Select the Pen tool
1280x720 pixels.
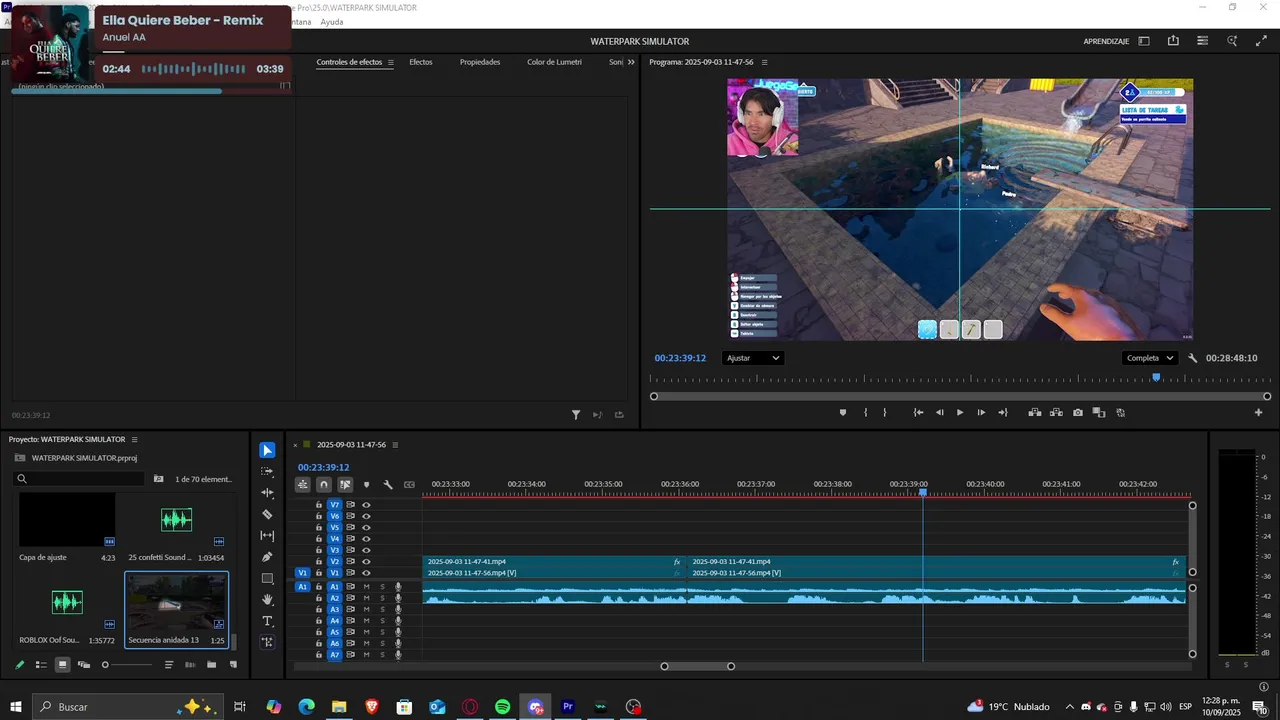(267, 557)
